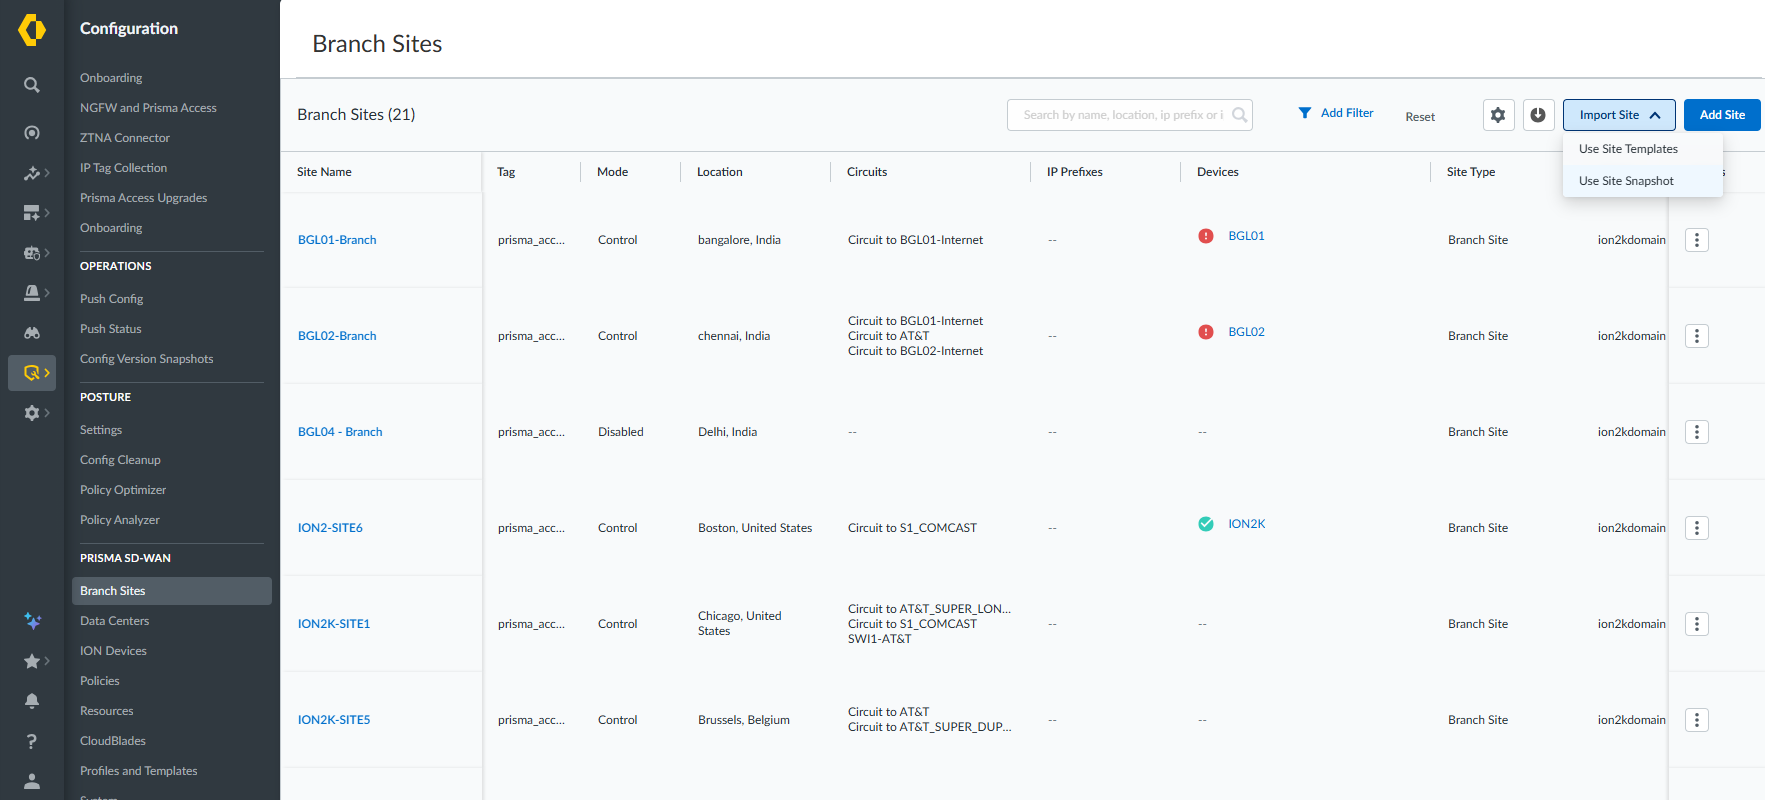Click the green check status beside ION2K
Viewport: 1765px width, 800px height.
1206,524
